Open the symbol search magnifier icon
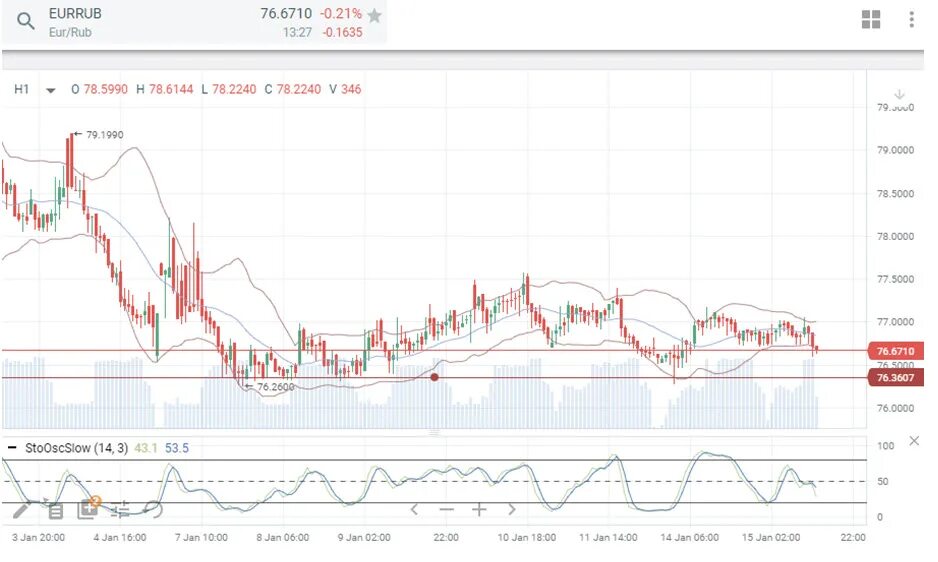938x562 pixels. [x=25, y=22]
